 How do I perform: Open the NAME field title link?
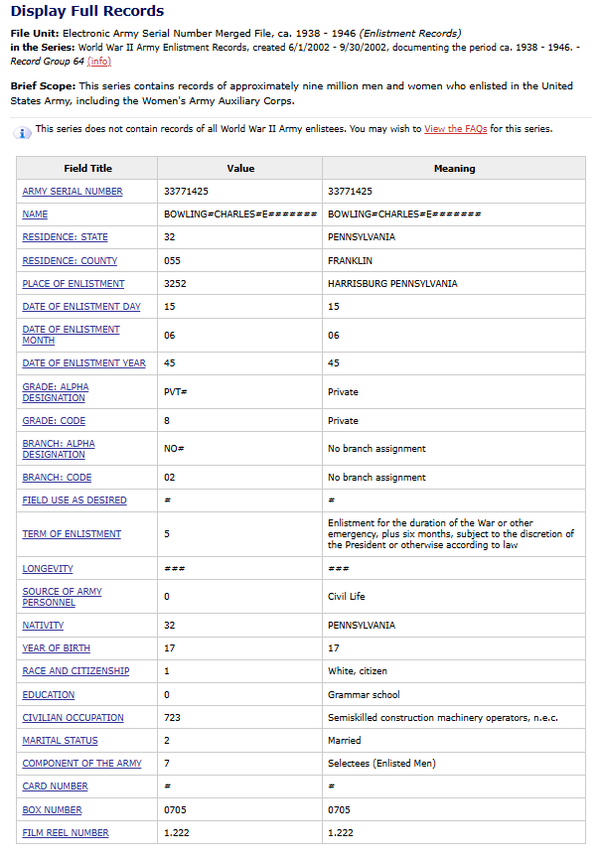tap(35, 214)
